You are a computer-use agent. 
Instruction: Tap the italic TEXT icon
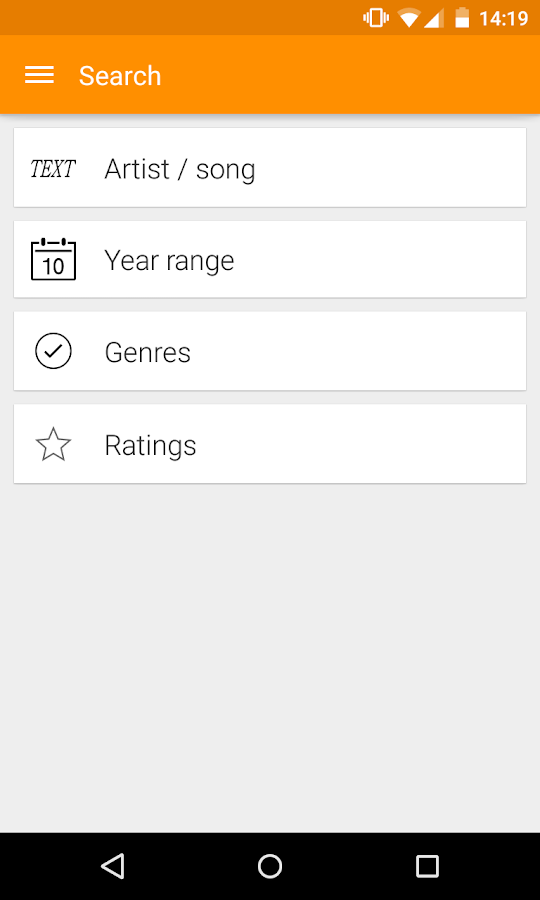point(53,169)
